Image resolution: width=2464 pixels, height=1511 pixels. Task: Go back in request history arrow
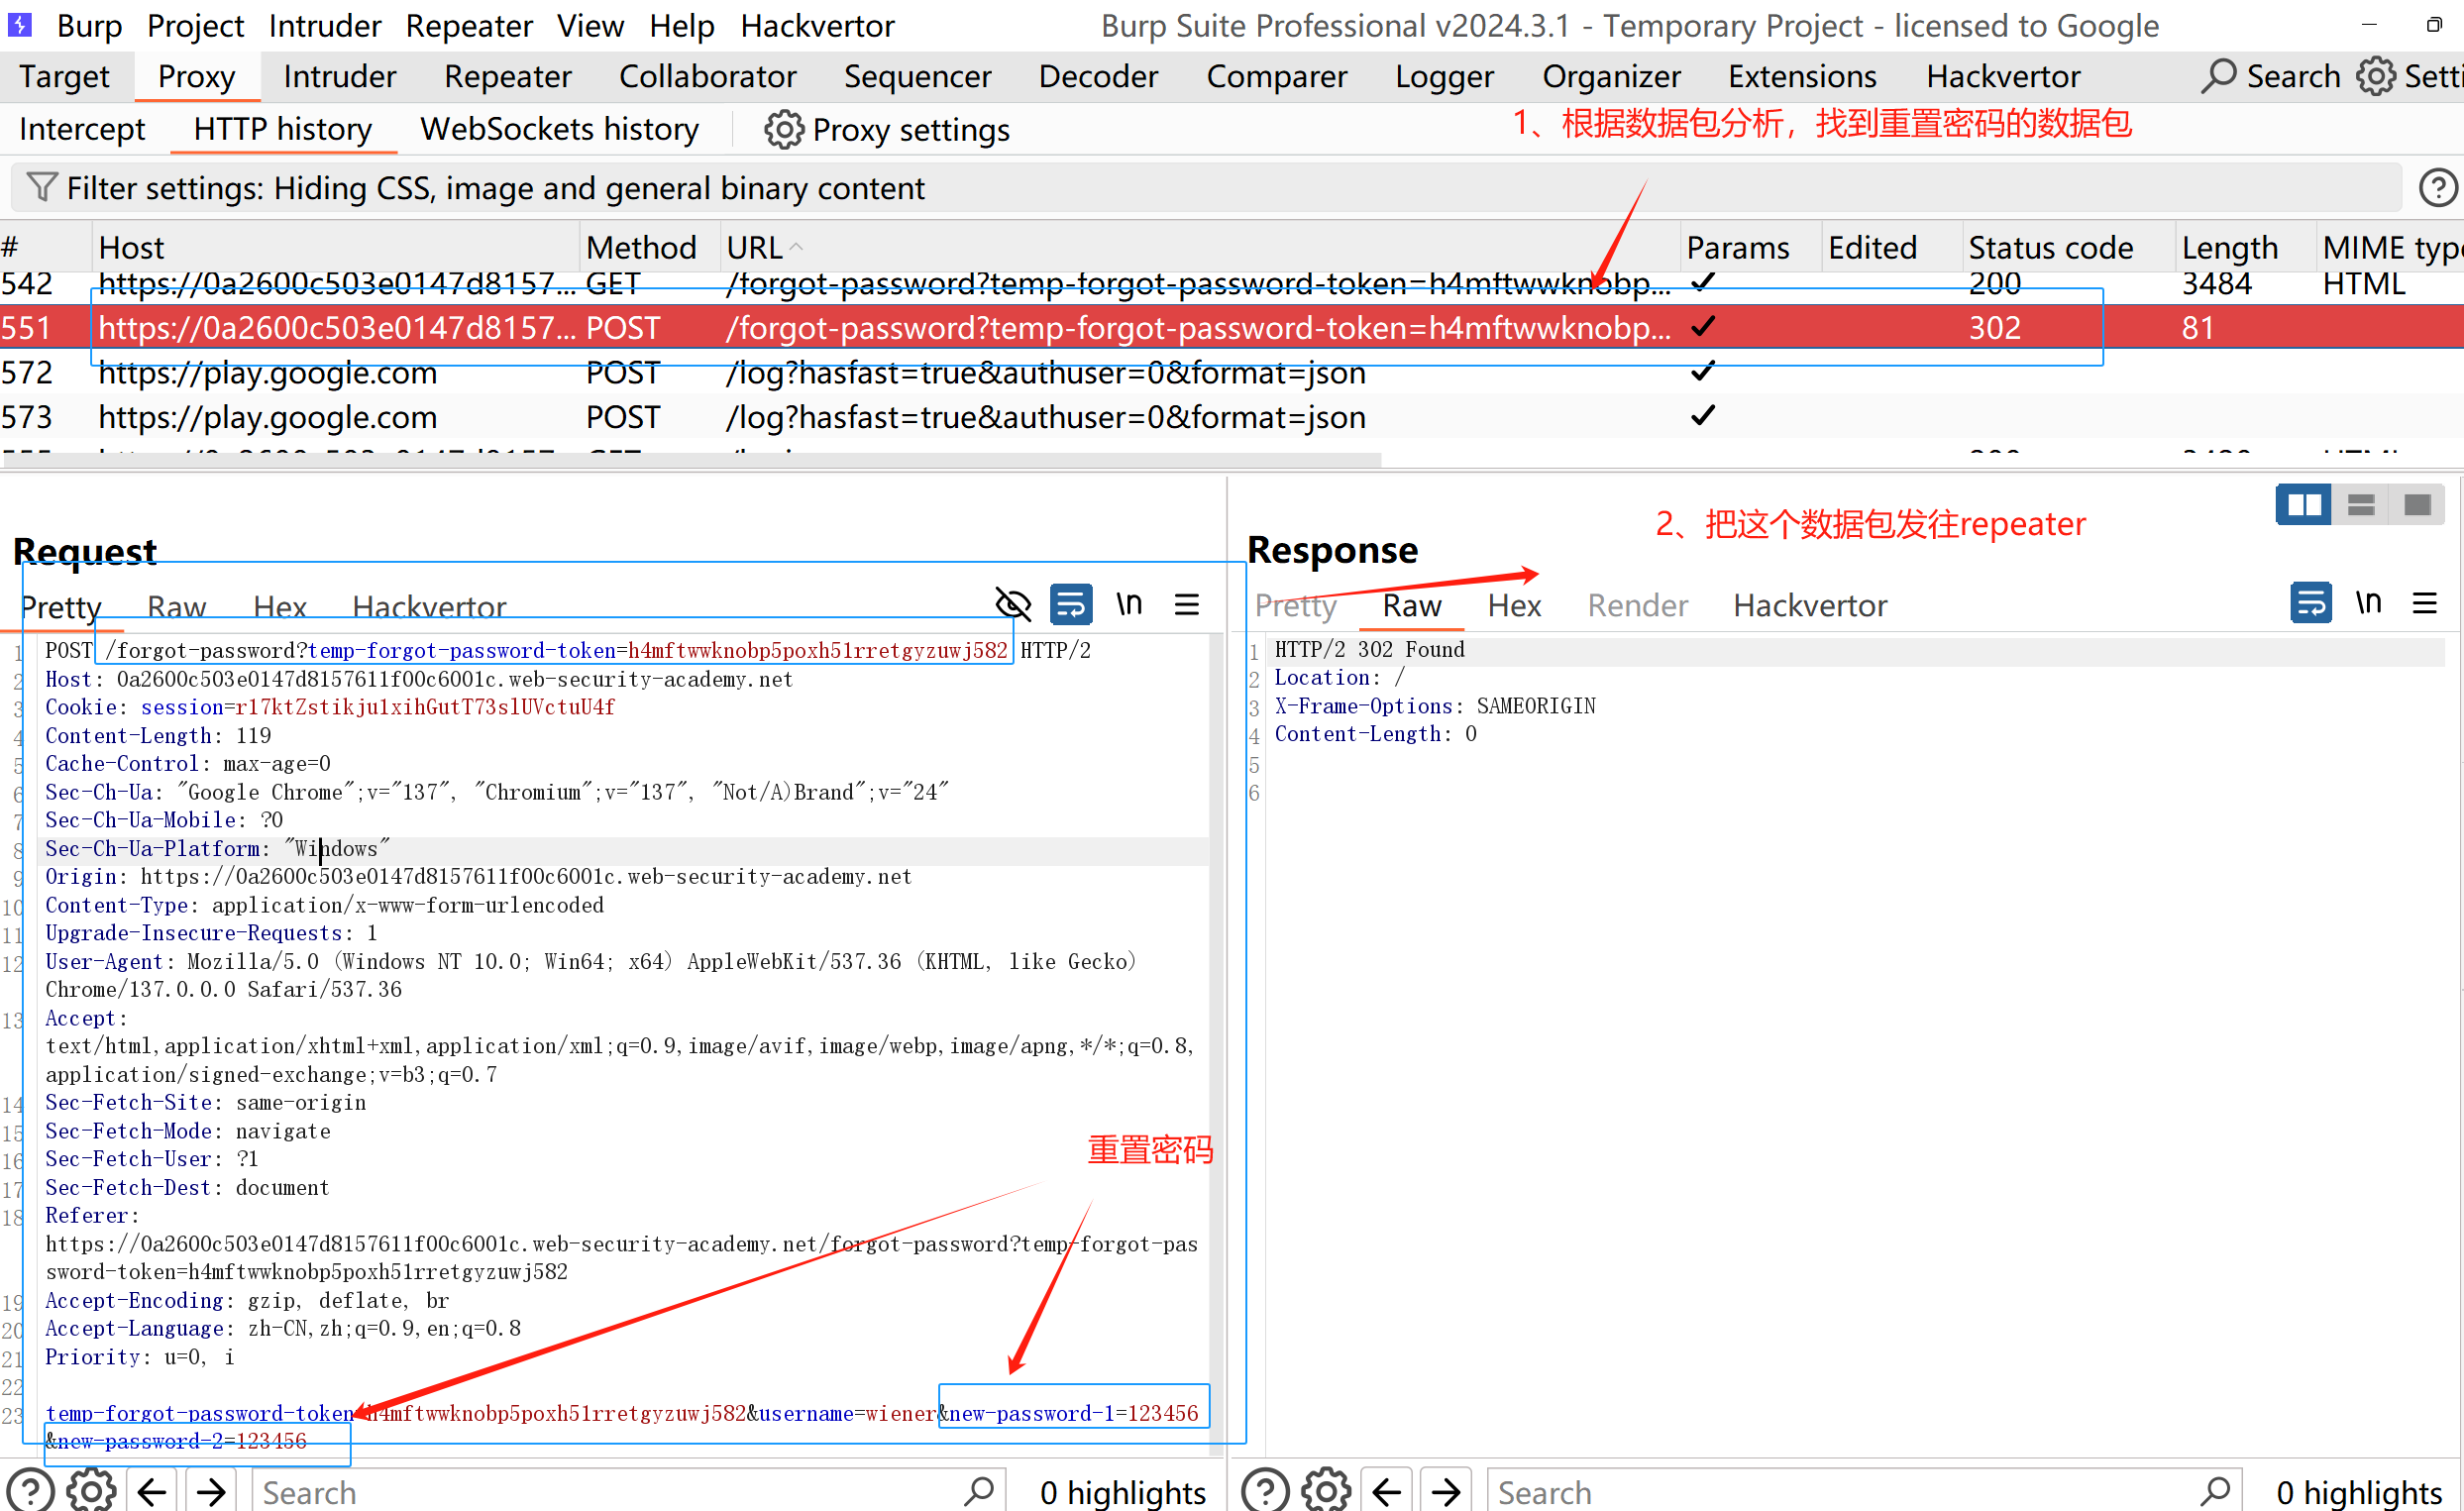pos(152,1491)
